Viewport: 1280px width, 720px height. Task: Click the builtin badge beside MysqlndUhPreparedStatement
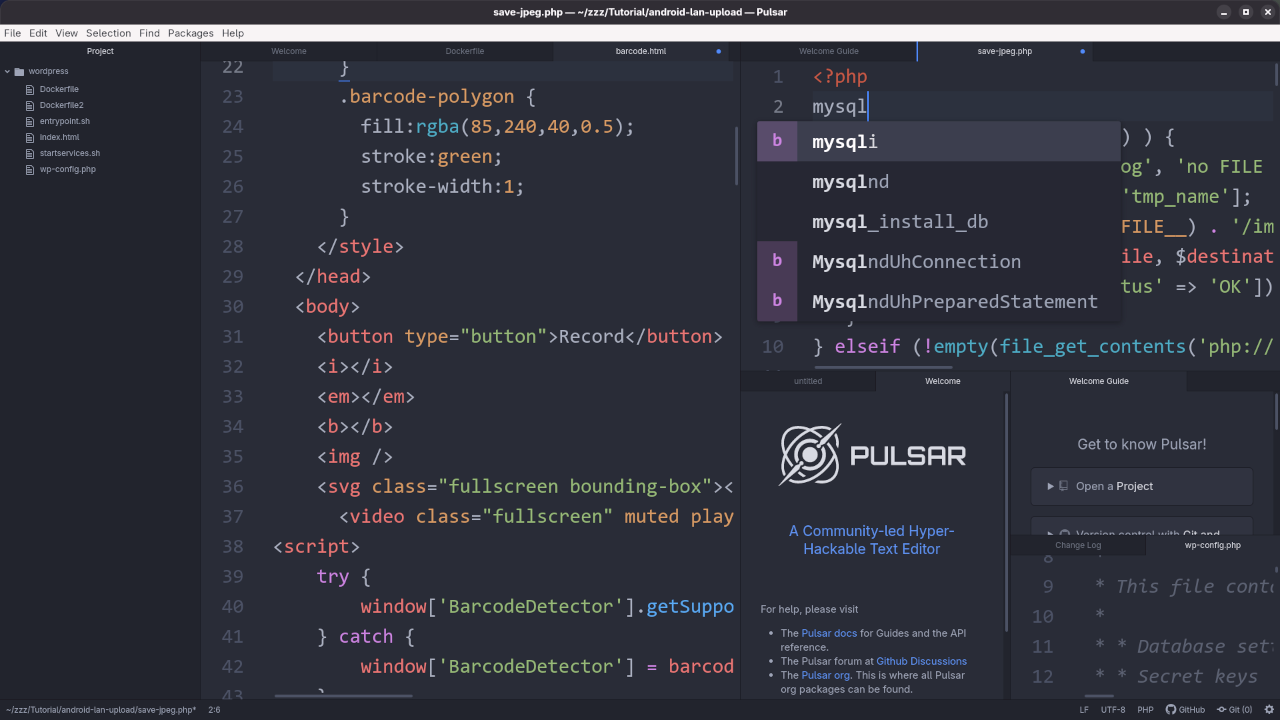(x=777, y=302)
